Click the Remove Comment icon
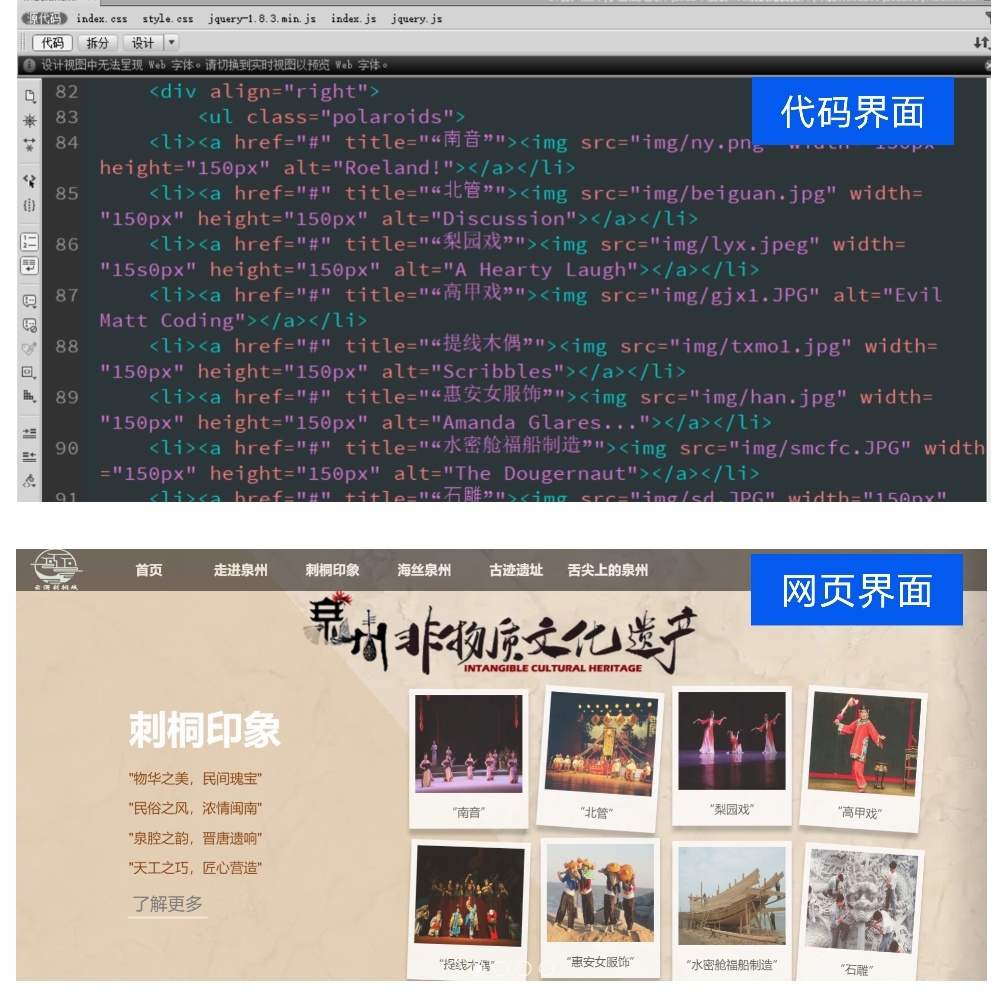1004x1004 pixels. (30, 325)
